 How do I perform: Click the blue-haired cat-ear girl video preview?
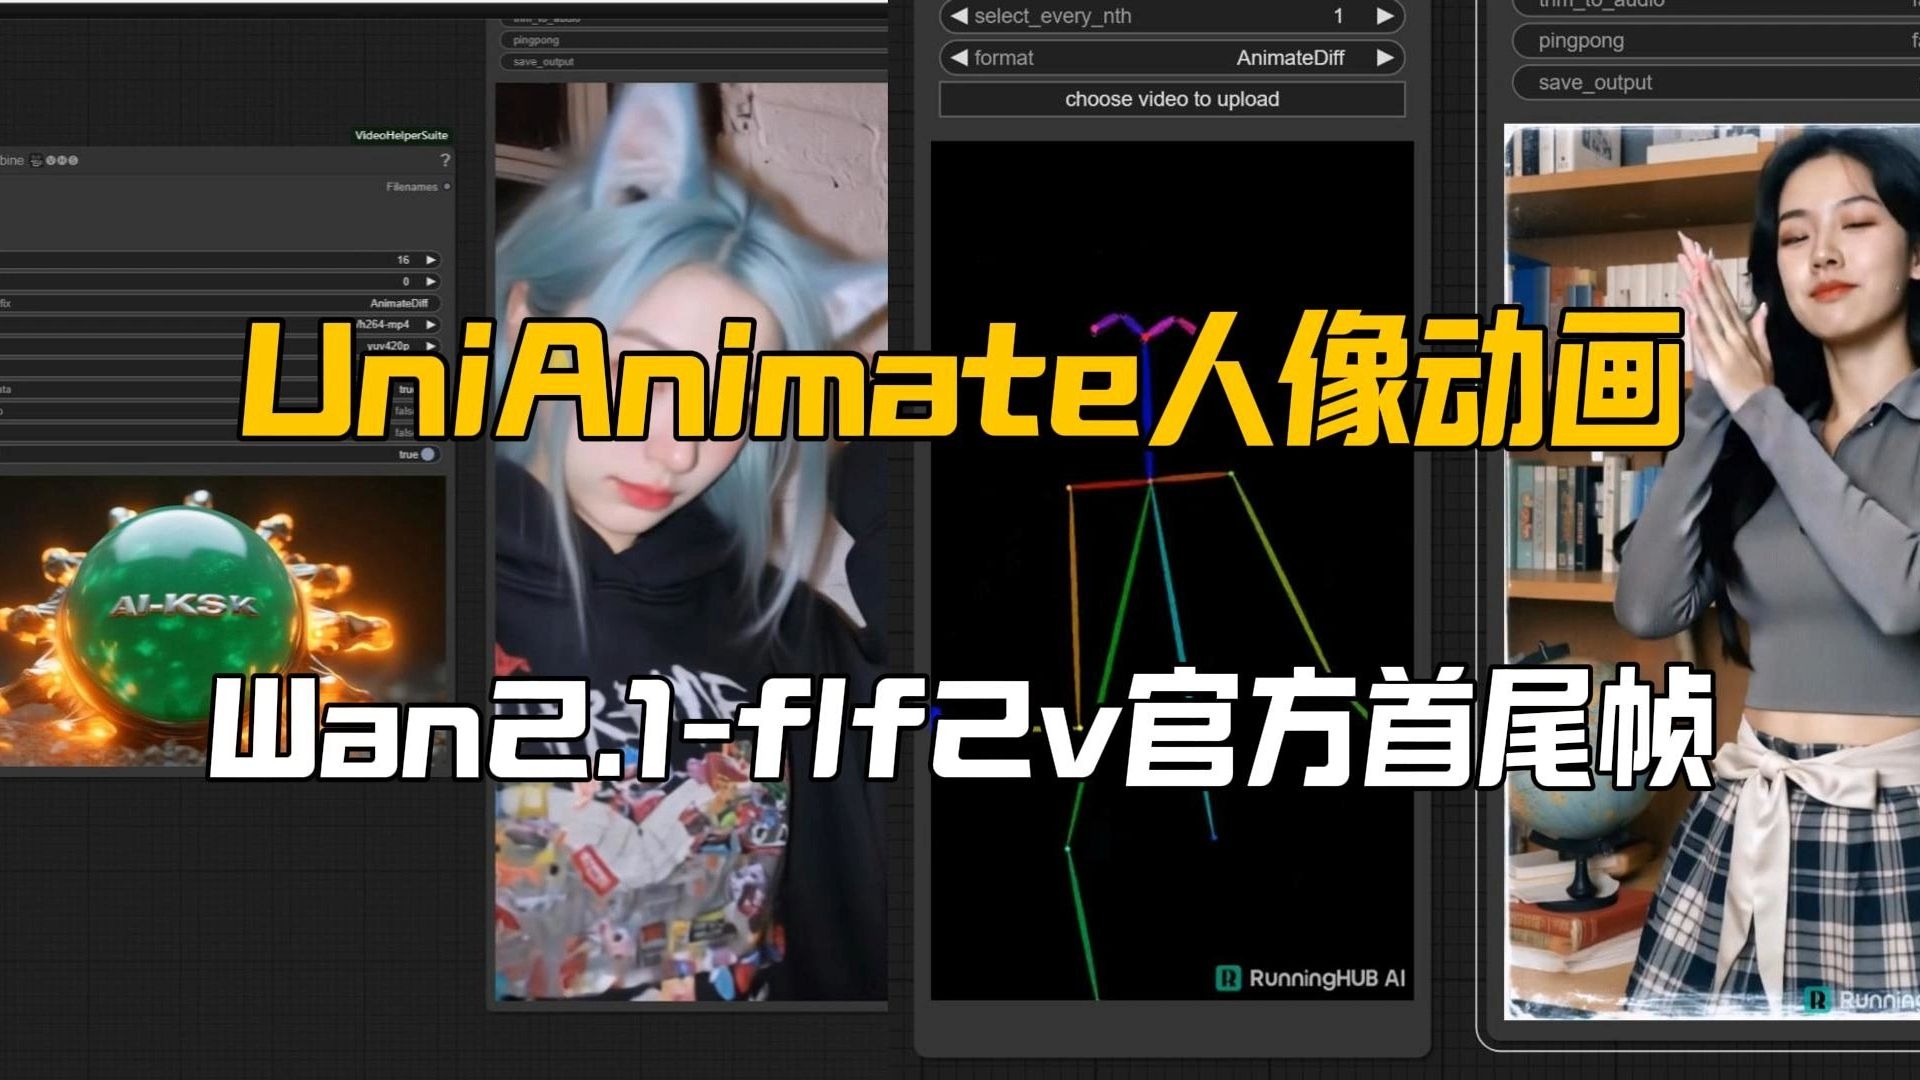[691, 541]
